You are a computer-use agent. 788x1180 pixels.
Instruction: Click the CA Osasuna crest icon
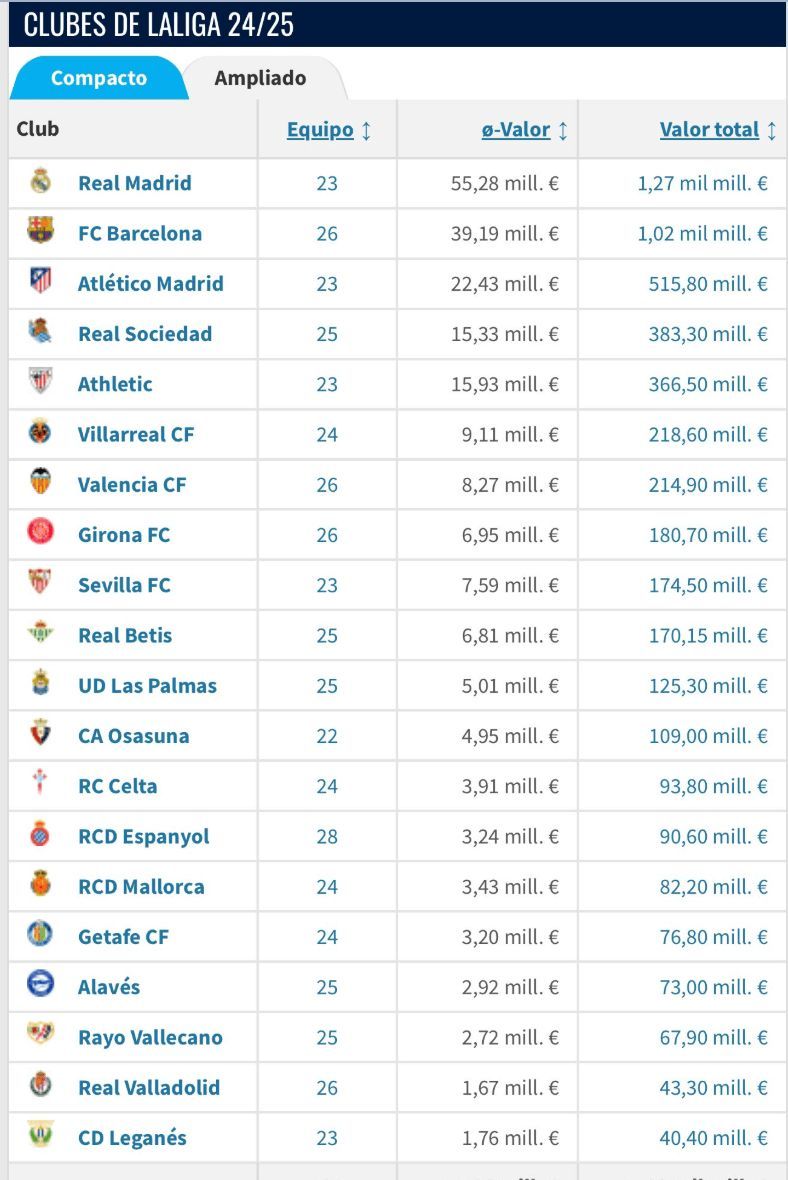(40, 735)
